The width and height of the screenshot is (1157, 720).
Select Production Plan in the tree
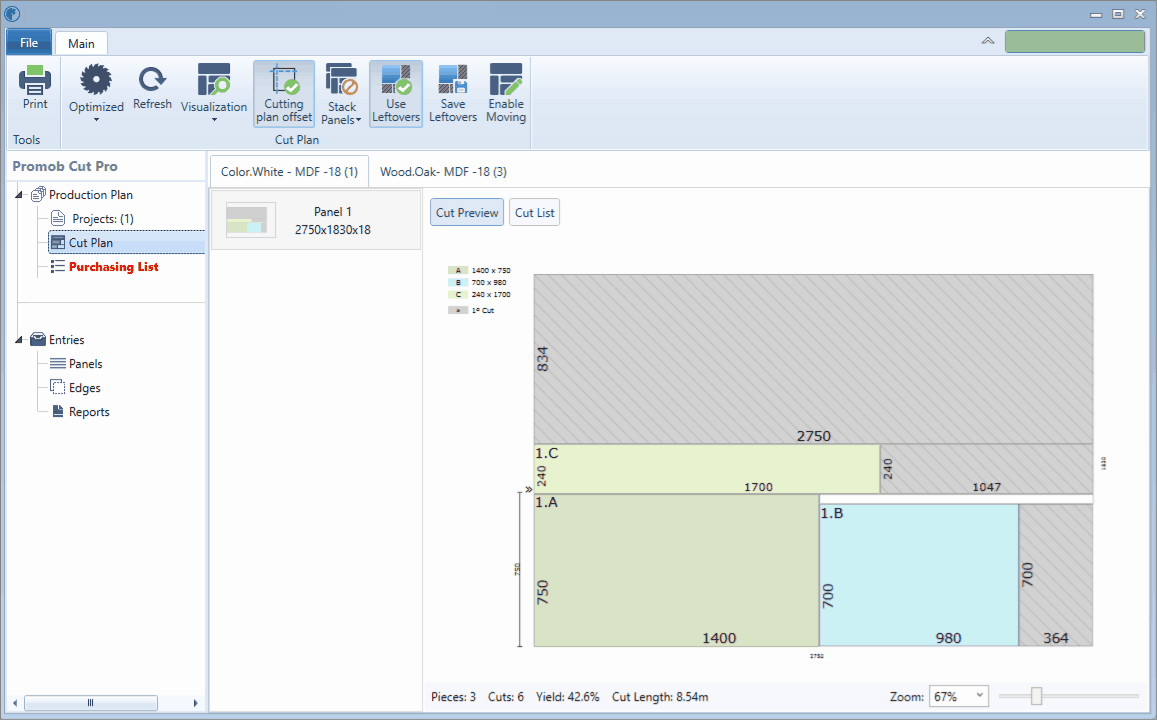coord(91,195)
